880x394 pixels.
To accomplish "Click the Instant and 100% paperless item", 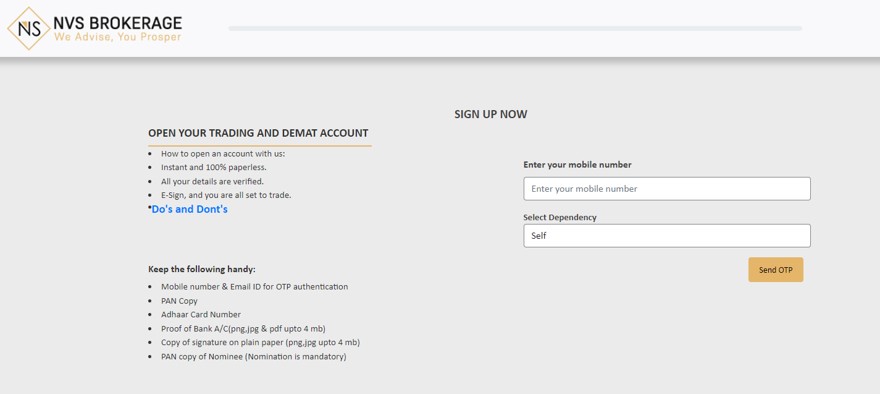I will (213, 167).
